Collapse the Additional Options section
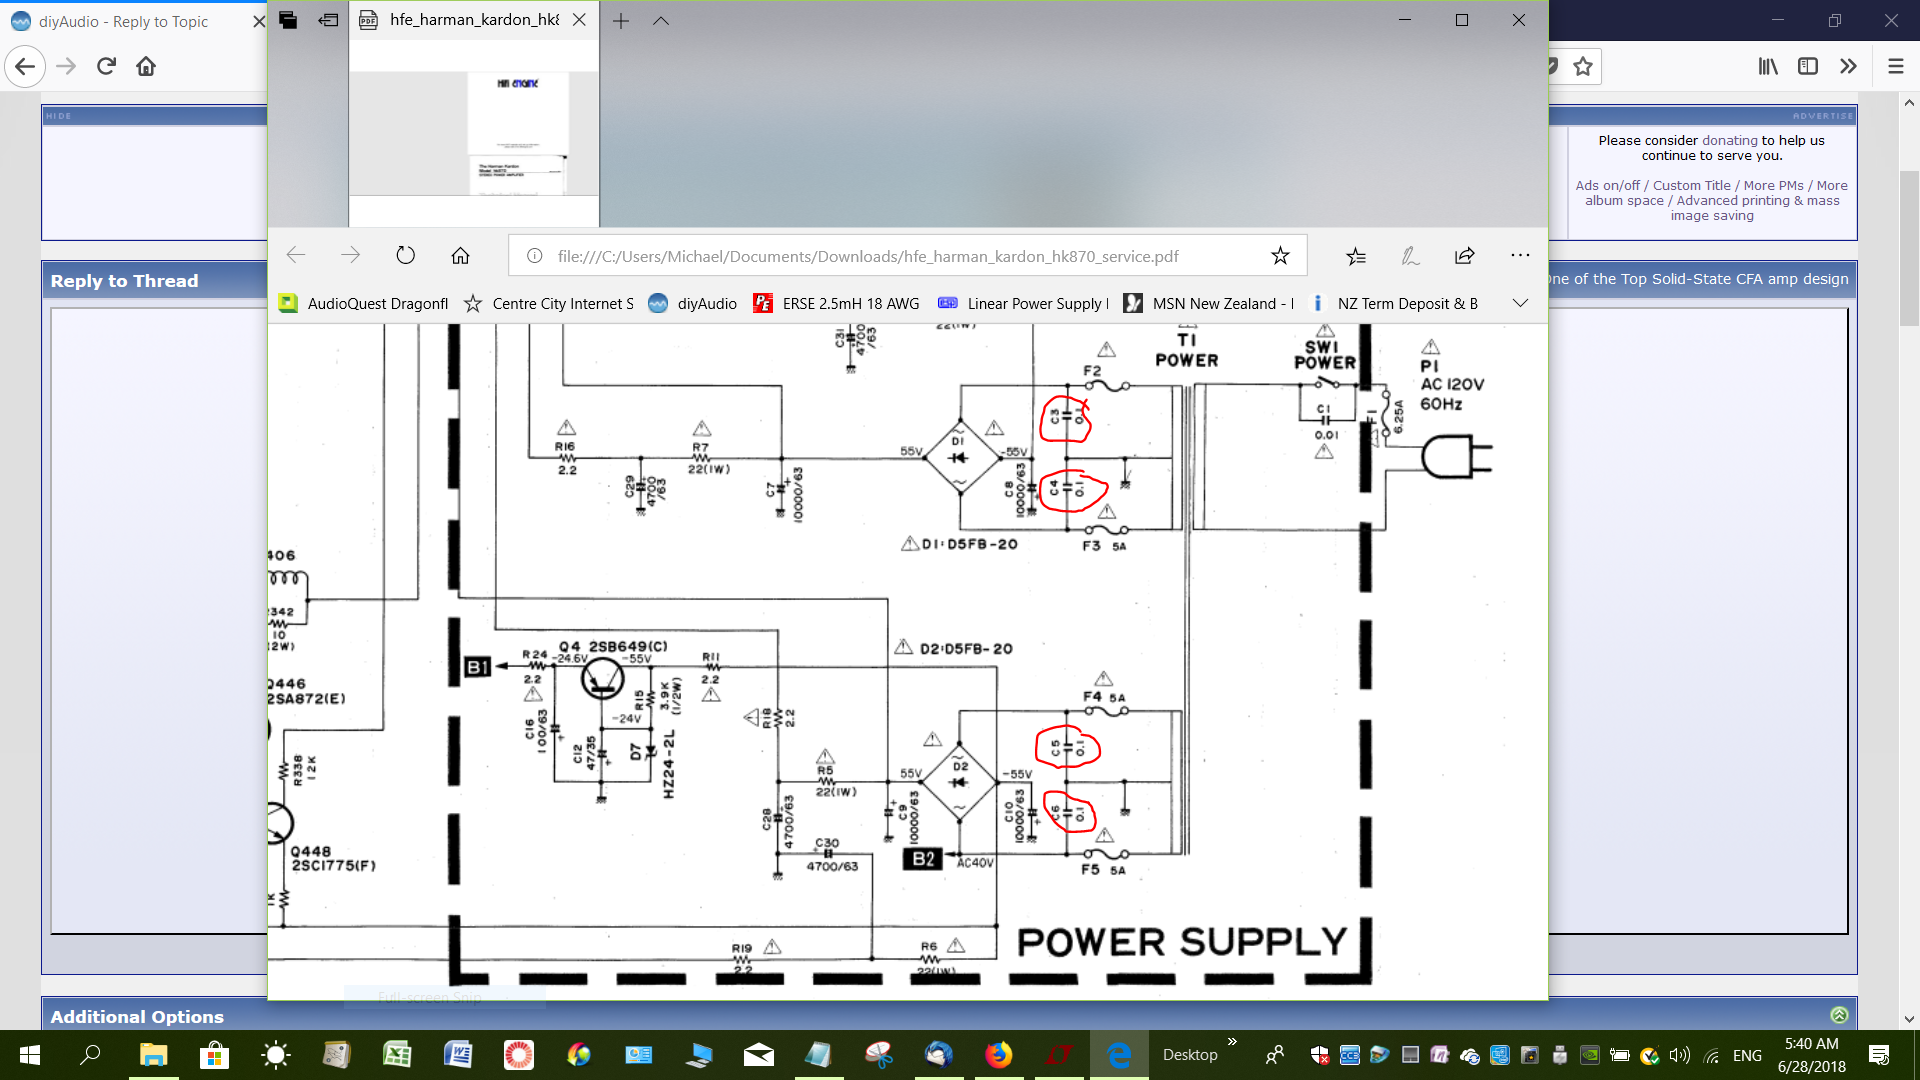The width and height of the screenshot is (1920, 1080). [1839, 1015]
